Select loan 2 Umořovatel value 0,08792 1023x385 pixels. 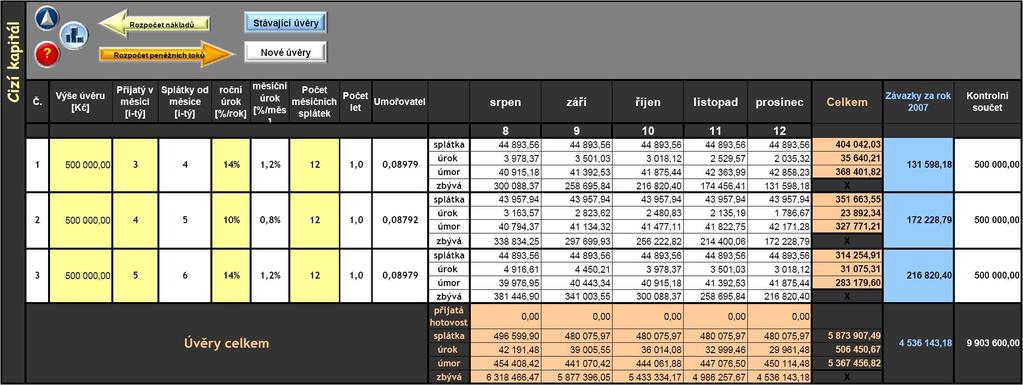tap(400, 220)
